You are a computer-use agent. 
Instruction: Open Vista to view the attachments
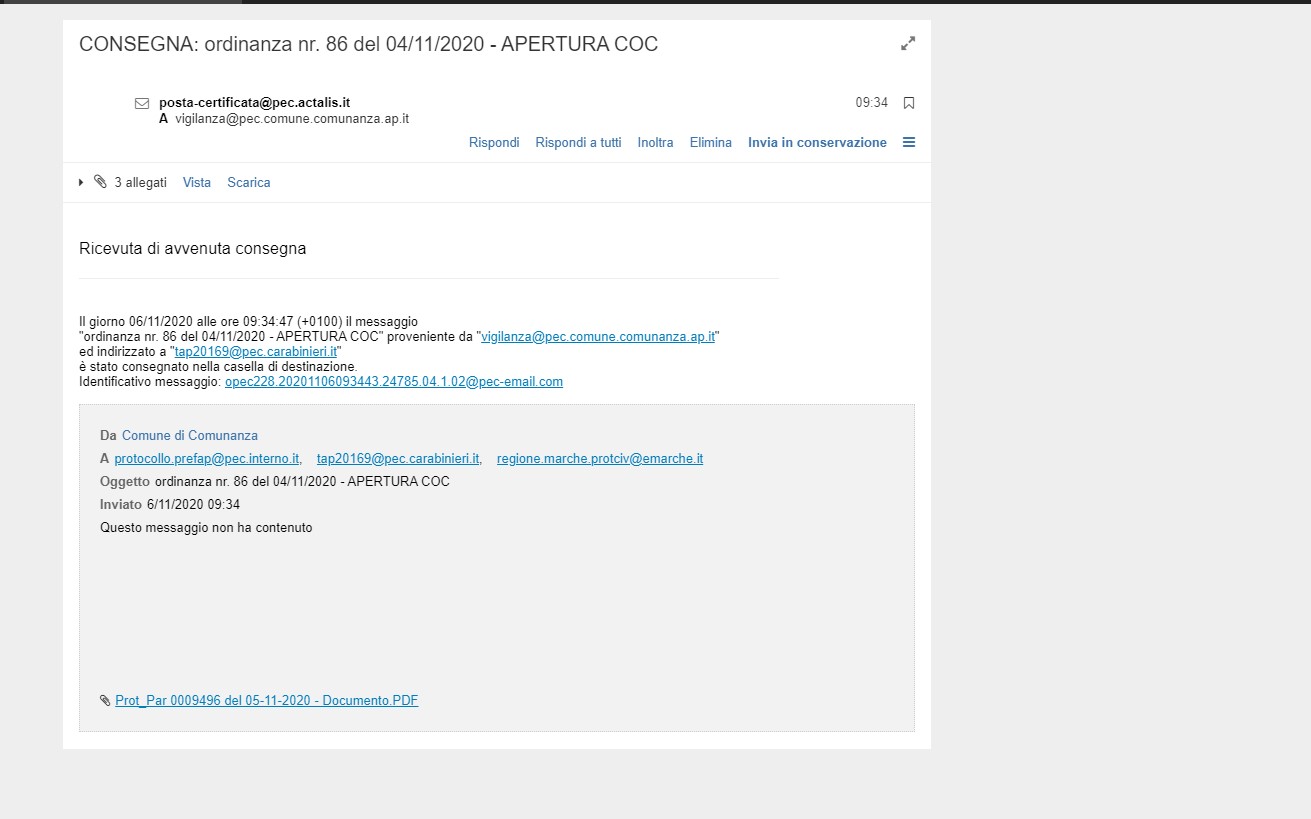197,182
